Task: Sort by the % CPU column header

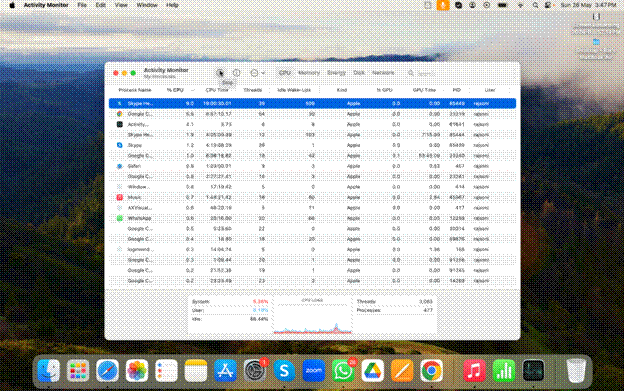Action: pyautogui.click(x=175, y=90)
